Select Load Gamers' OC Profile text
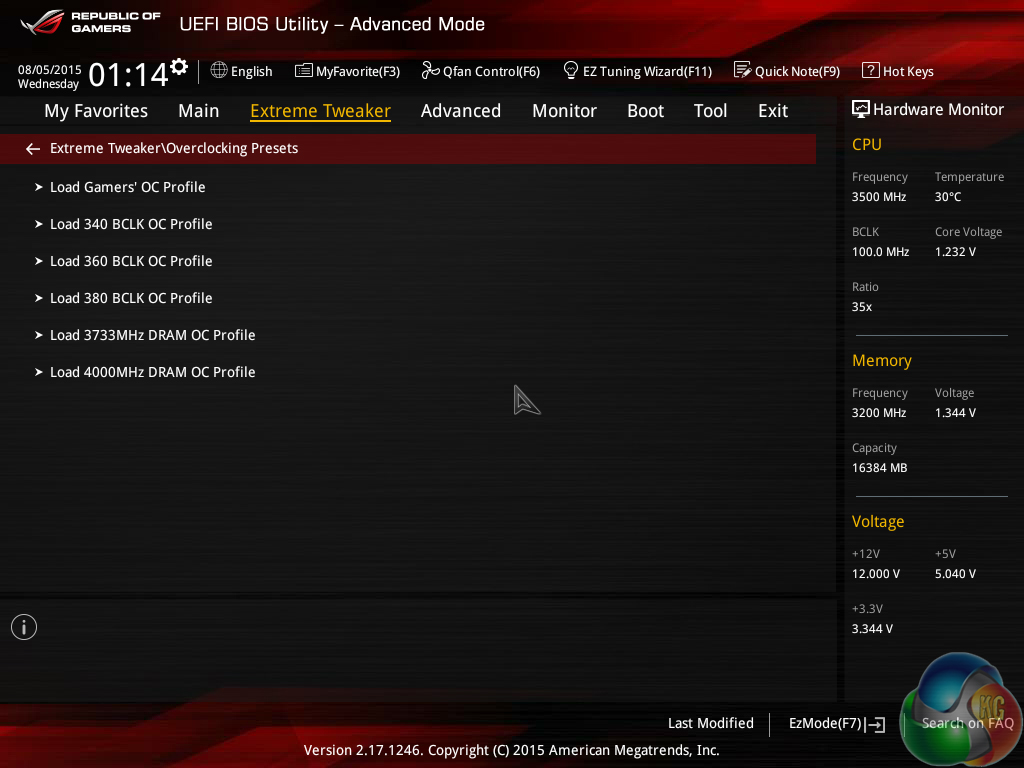The width and height of the screenshot is (1024, 768). [127, 187]
